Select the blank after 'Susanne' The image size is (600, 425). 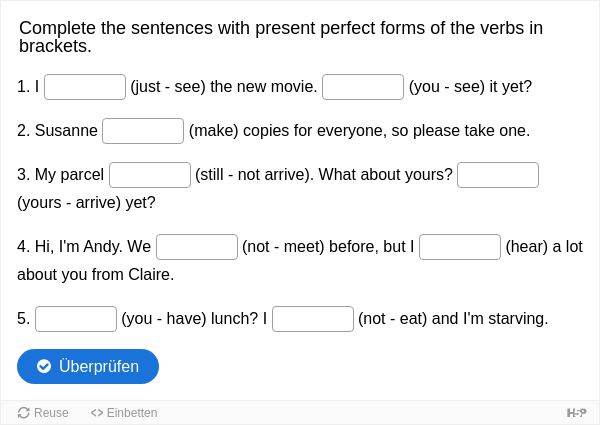click(x=143, y=131)
